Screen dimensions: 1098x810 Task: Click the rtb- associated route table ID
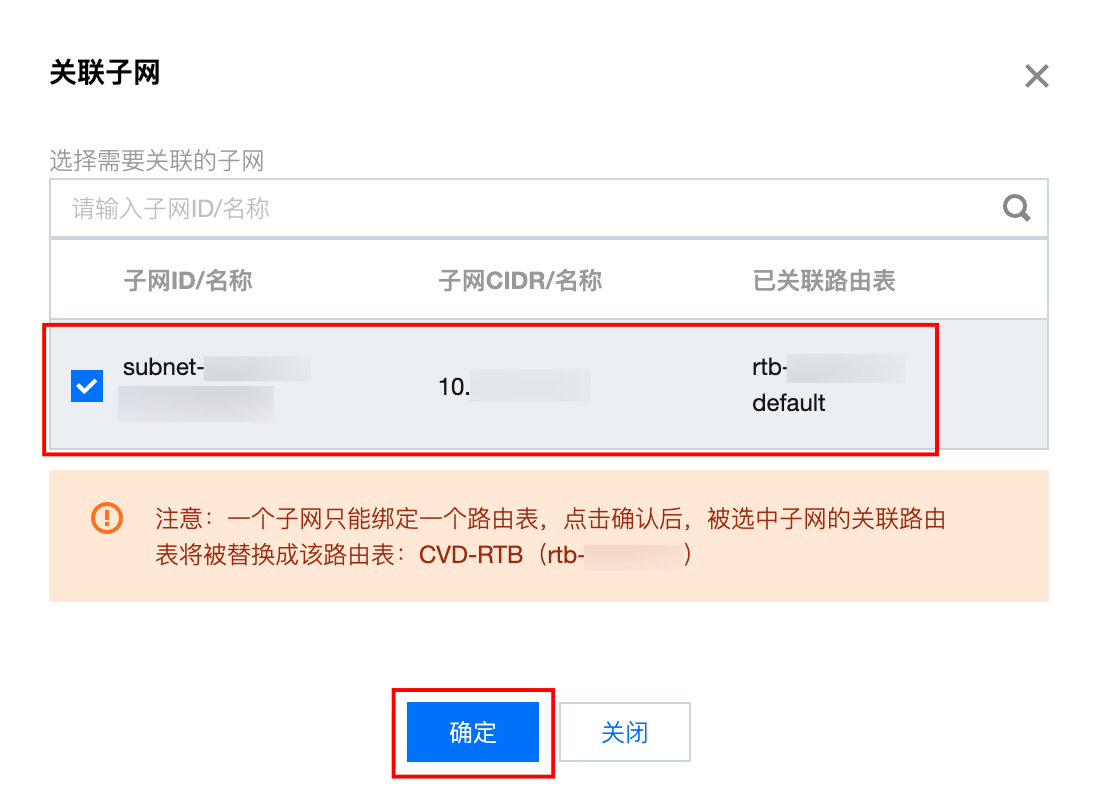click(x=828, y=367)
